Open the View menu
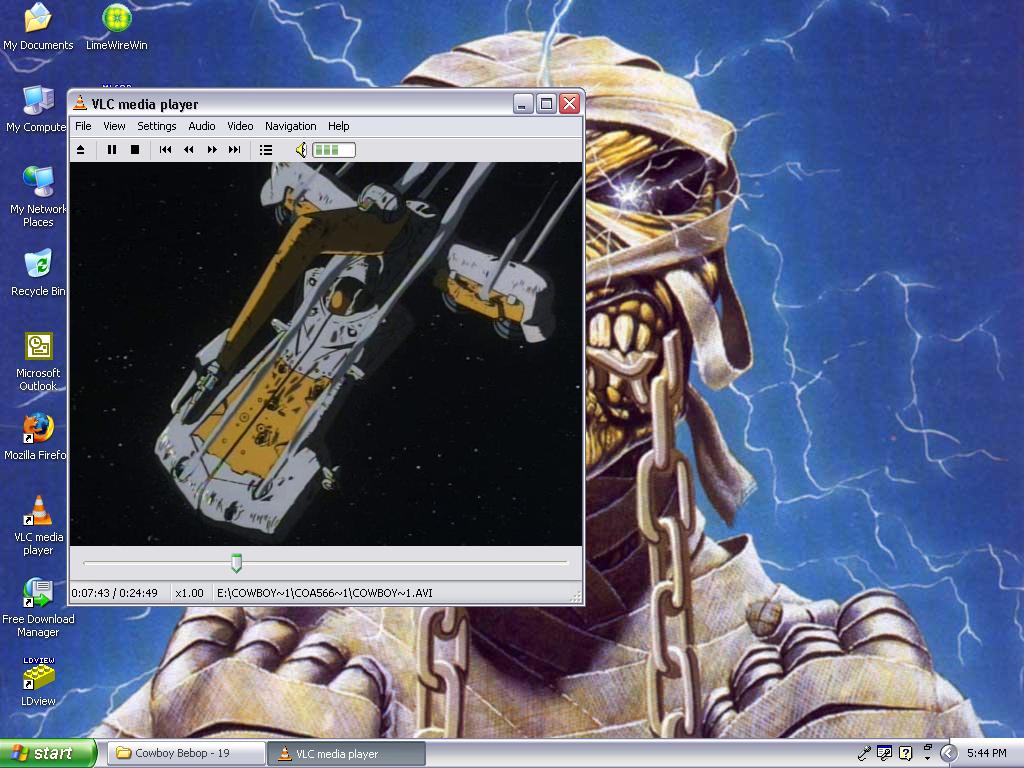Screen dimensions: 1024x768 click(x=114, y=126)
